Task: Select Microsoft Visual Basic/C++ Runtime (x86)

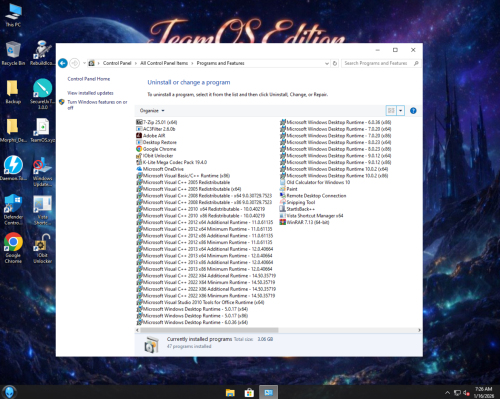Action: (x=183, y=176)
